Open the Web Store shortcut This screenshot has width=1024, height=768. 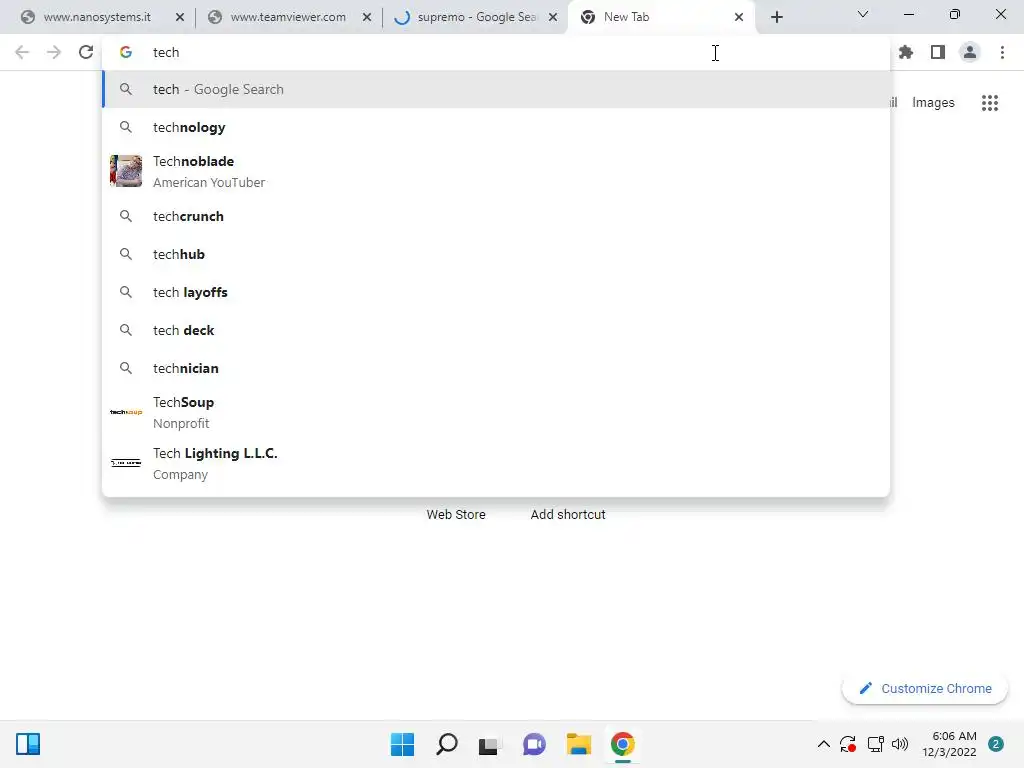pyautogui.click(x=456, y=515)
